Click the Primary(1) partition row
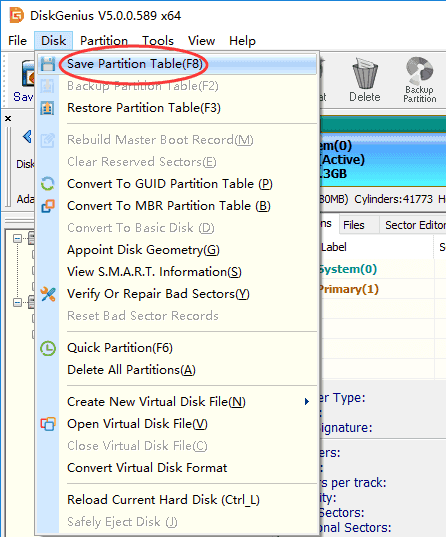This screenshot has height=537, width=446. (x=383, y=289)
